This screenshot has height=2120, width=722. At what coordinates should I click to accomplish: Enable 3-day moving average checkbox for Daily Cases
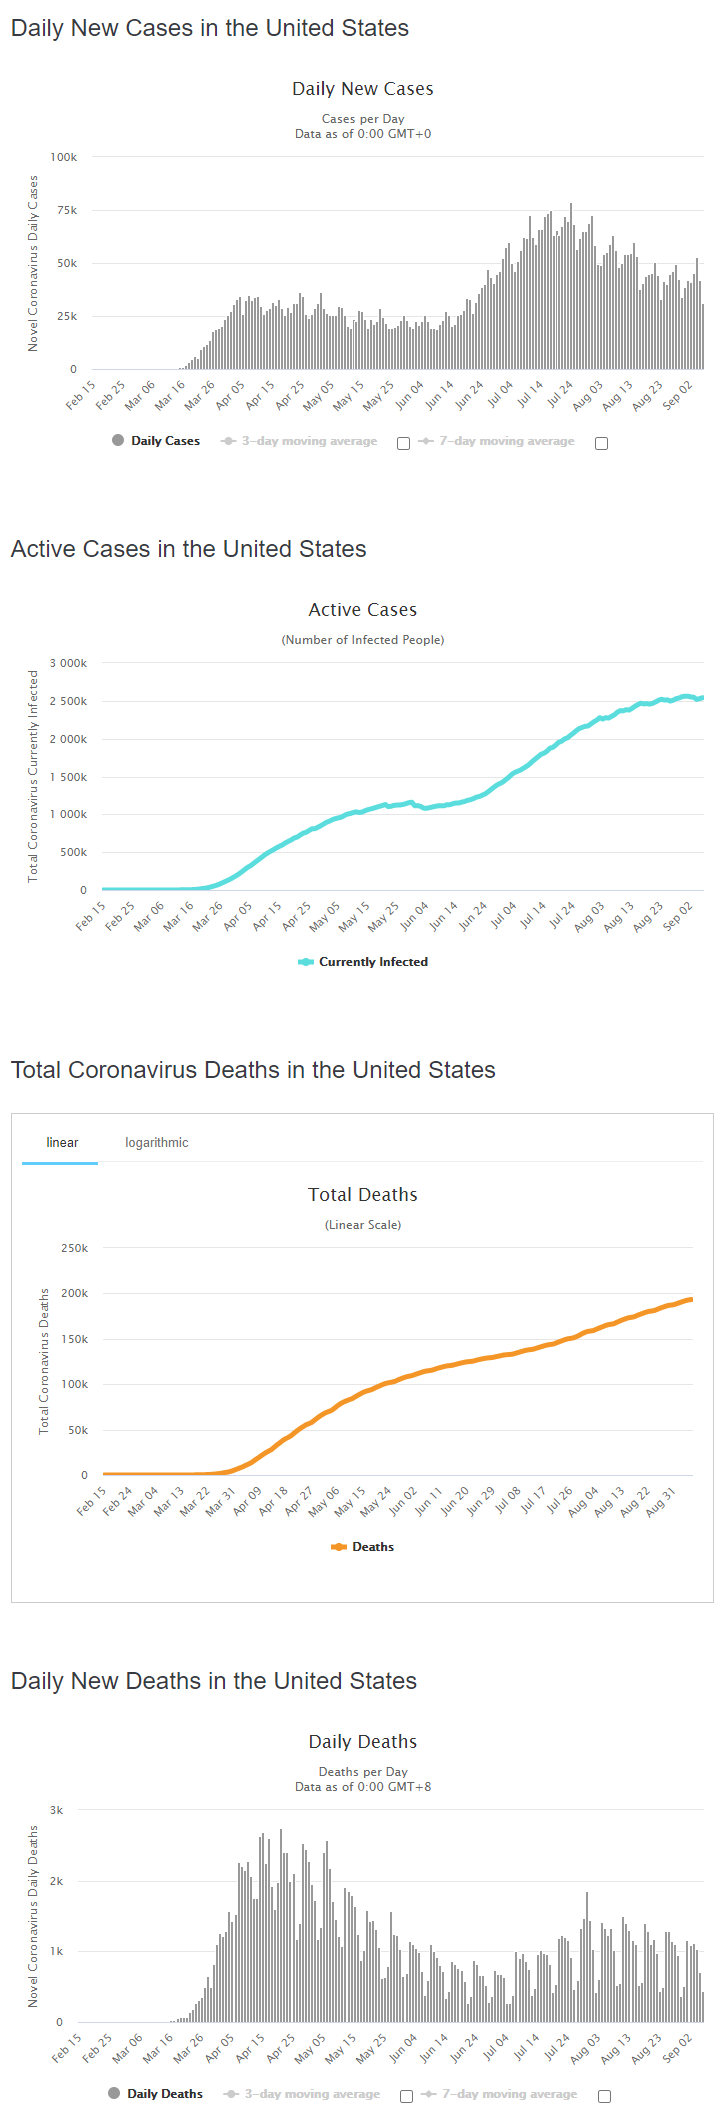[403, 443]
